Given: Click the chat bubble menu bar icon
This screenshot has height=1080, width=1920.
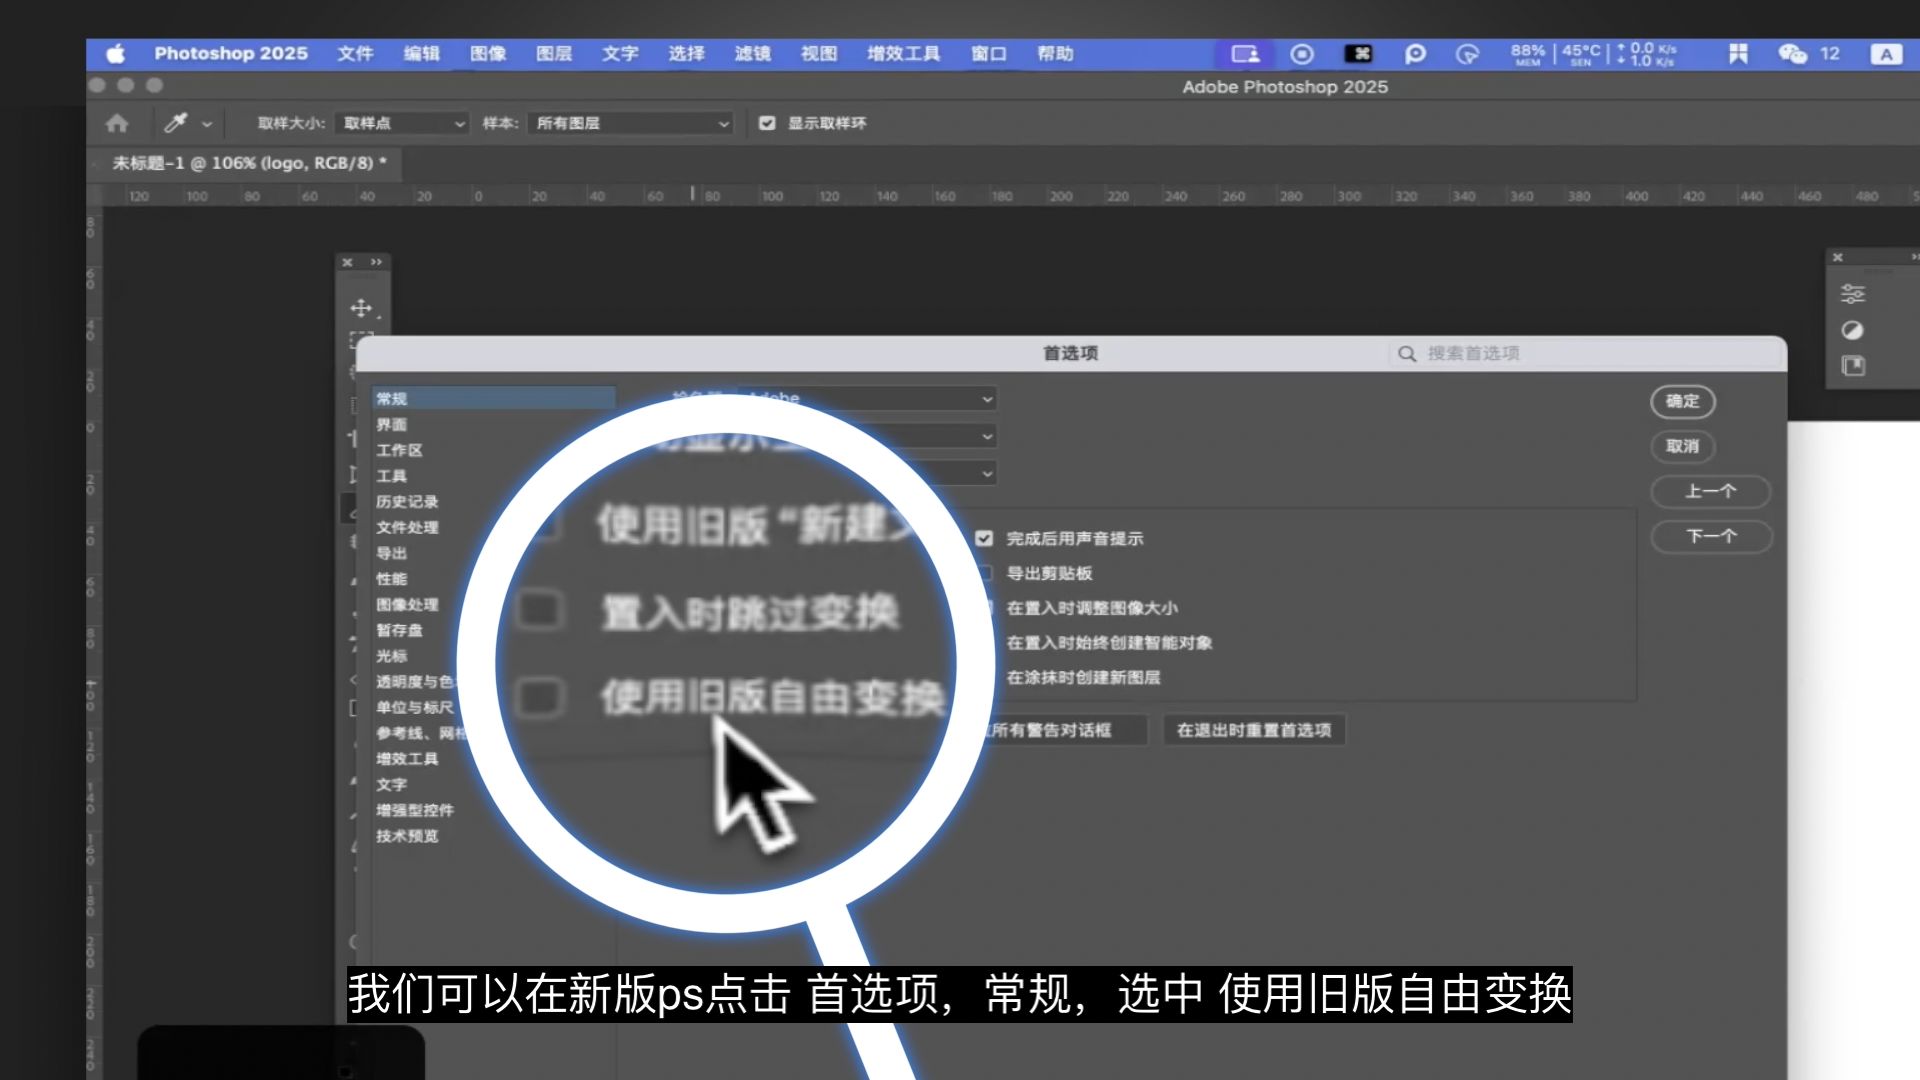Looking at the screenshot, I should 1415,54.
